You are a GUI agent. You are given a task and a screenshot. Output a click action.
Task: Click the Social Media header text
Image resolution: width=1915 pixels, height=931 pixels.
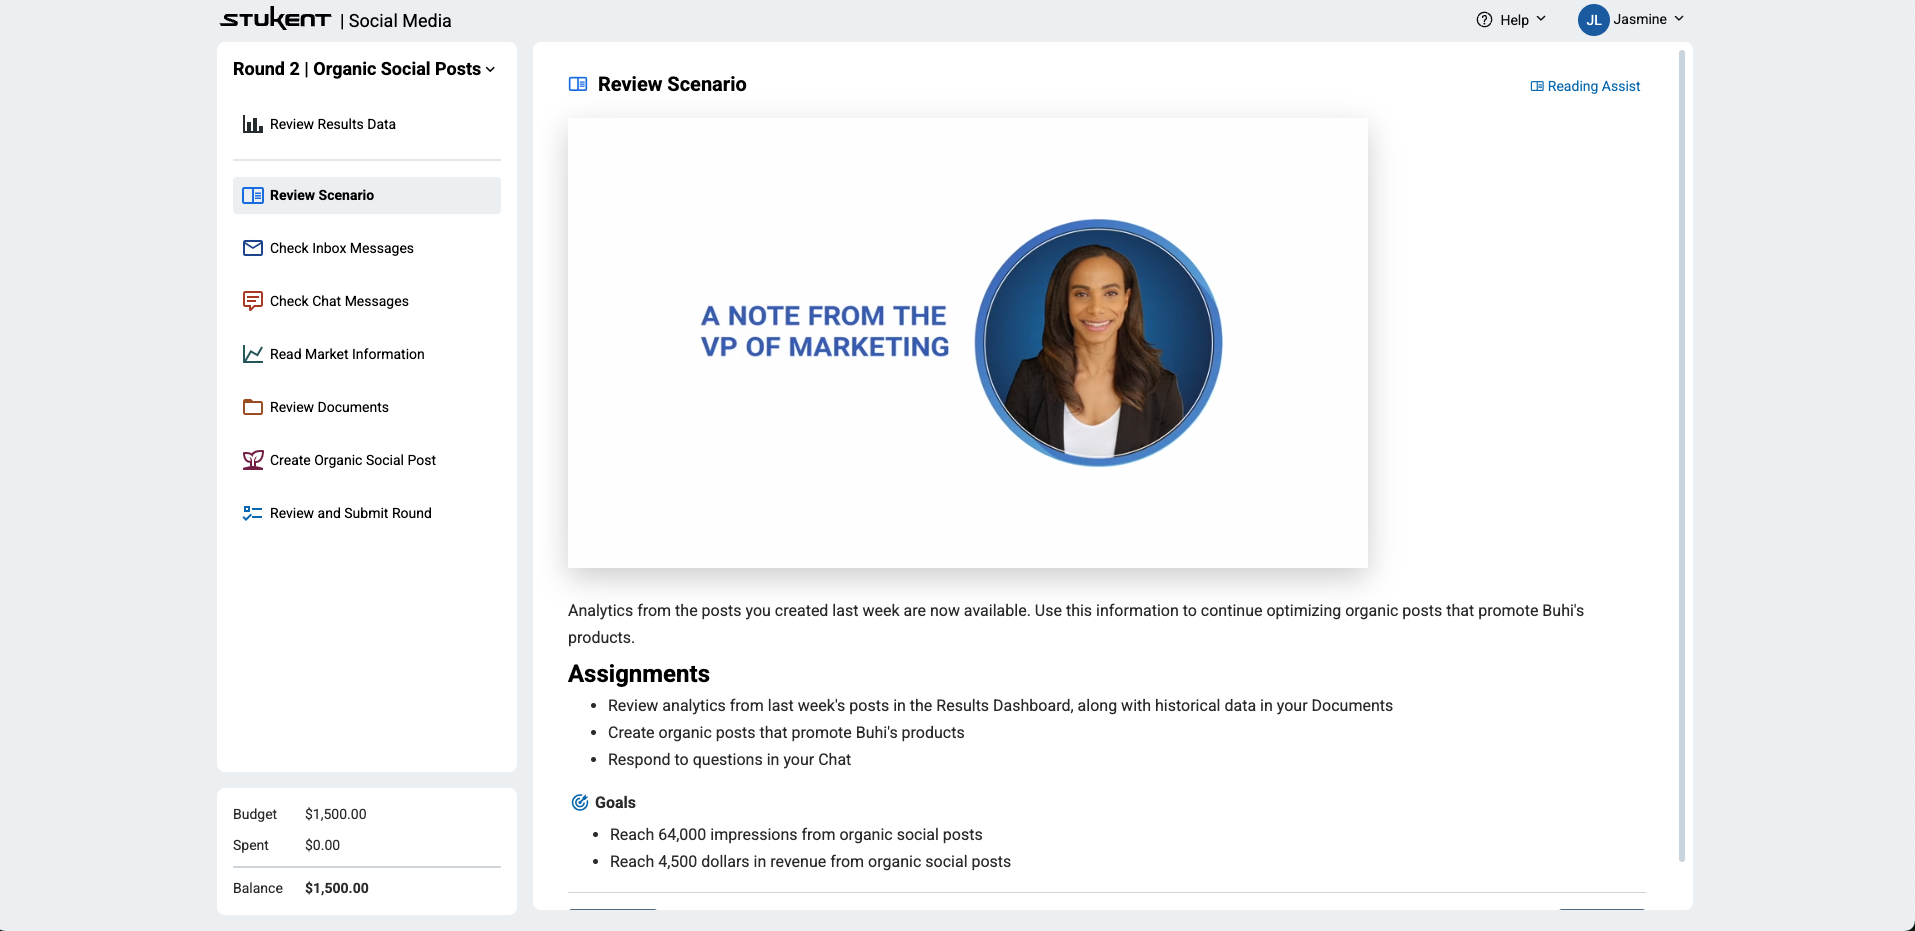click(x=400, y=21)
